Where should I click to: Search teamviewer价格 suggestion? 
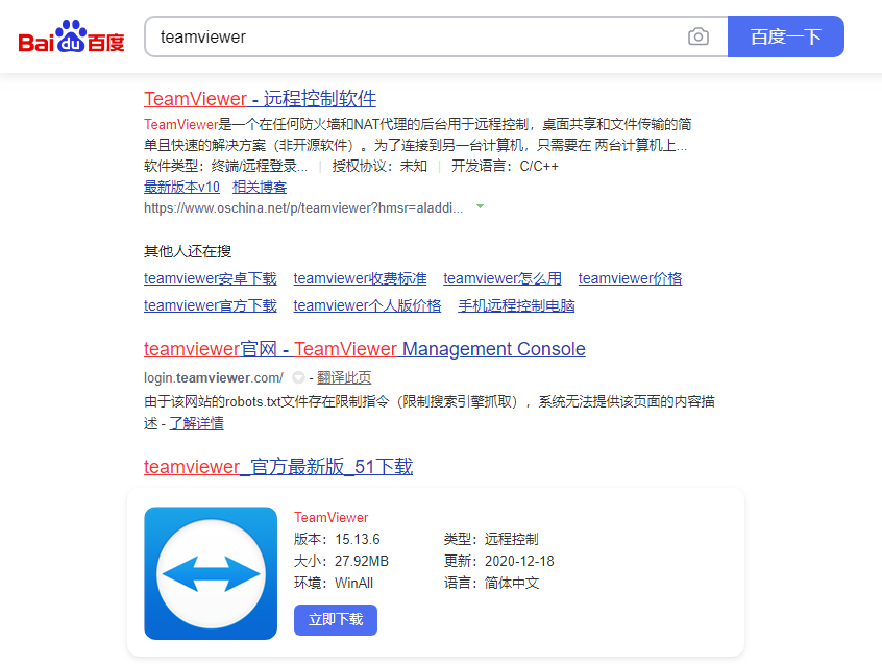[631, 278]
